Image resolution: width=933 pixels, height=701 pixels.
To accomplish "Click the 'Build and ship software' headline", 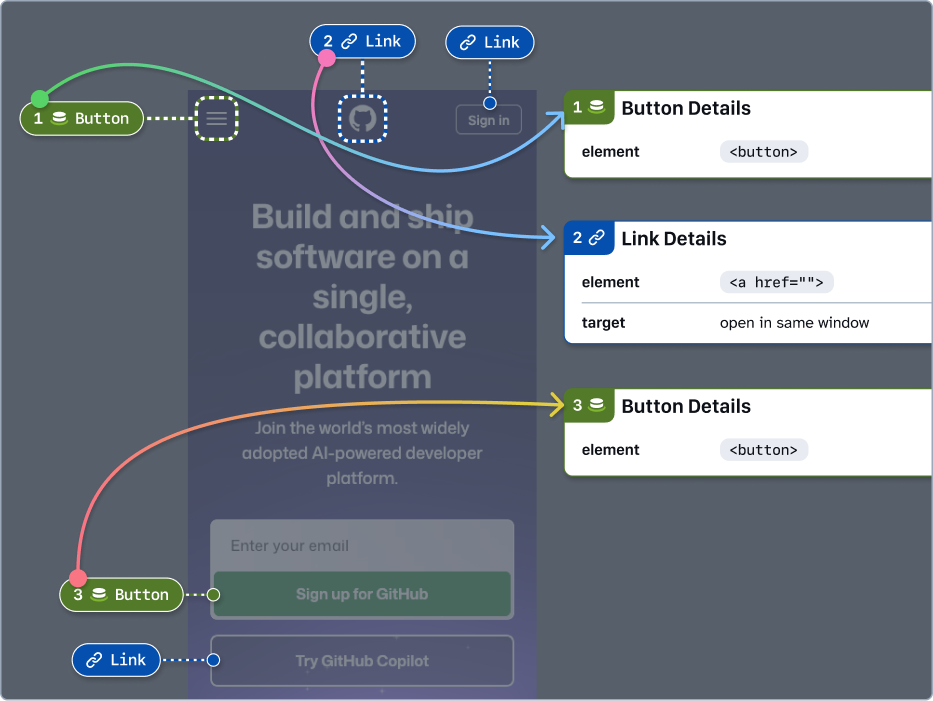I will click(x=362, y=296).
